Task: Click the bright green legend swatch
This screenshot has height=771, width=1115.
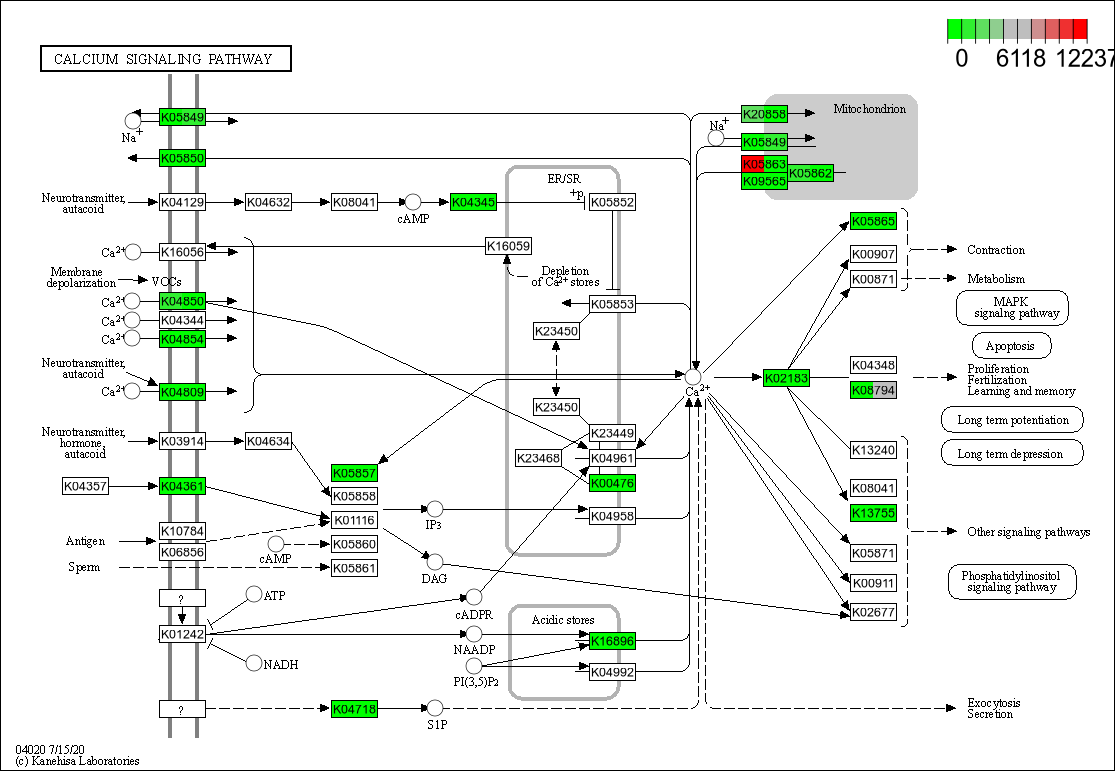Action: click(x=954, y=31)
